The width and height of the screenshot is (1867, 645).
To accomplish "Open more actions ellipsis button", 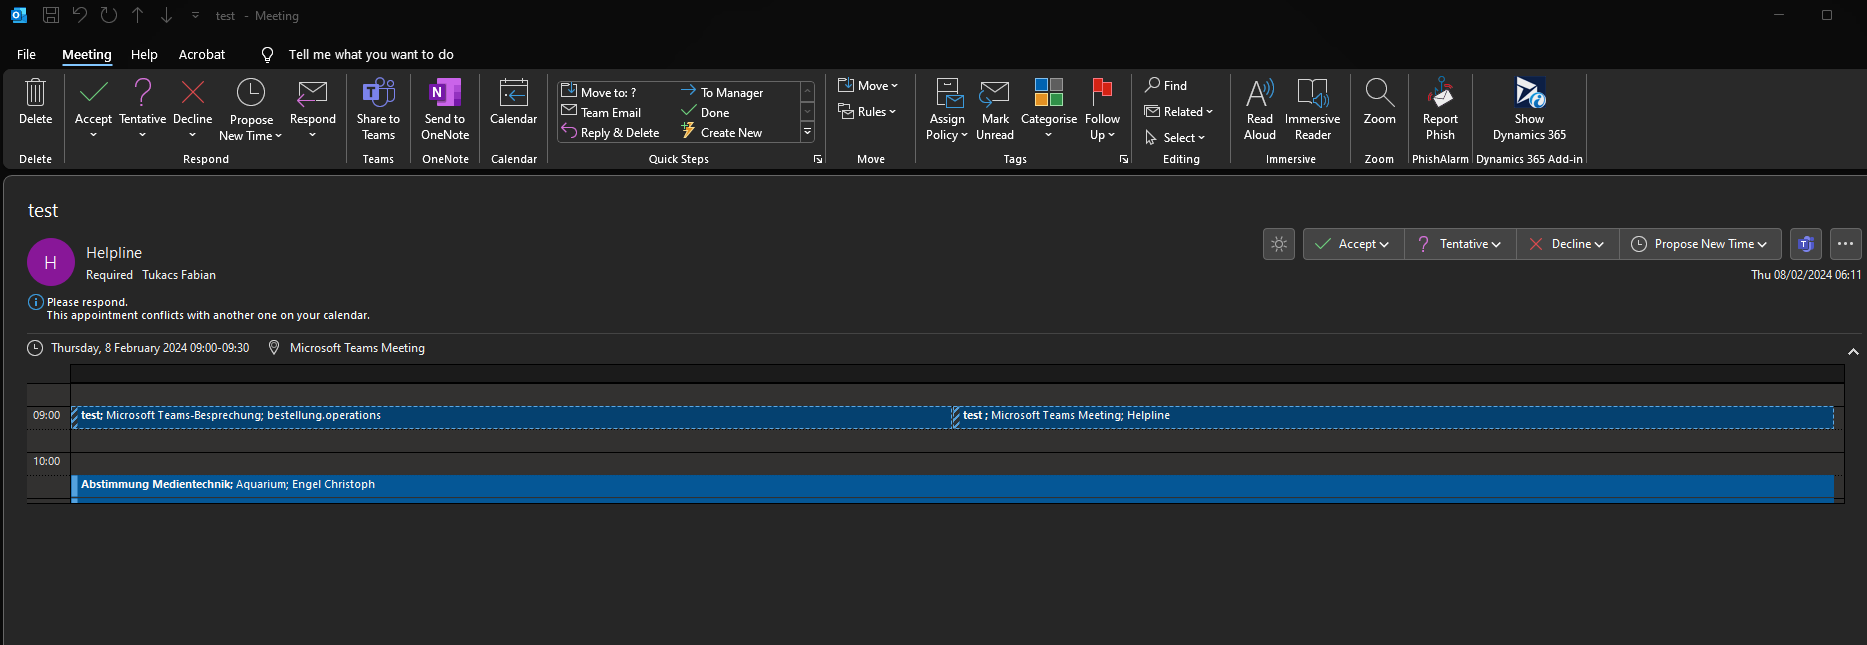I will click(1845, 244).
